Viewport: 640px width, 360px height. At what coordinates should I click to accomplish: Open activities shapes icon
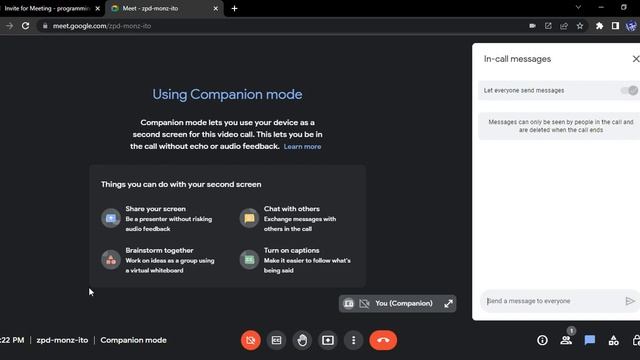613,340
